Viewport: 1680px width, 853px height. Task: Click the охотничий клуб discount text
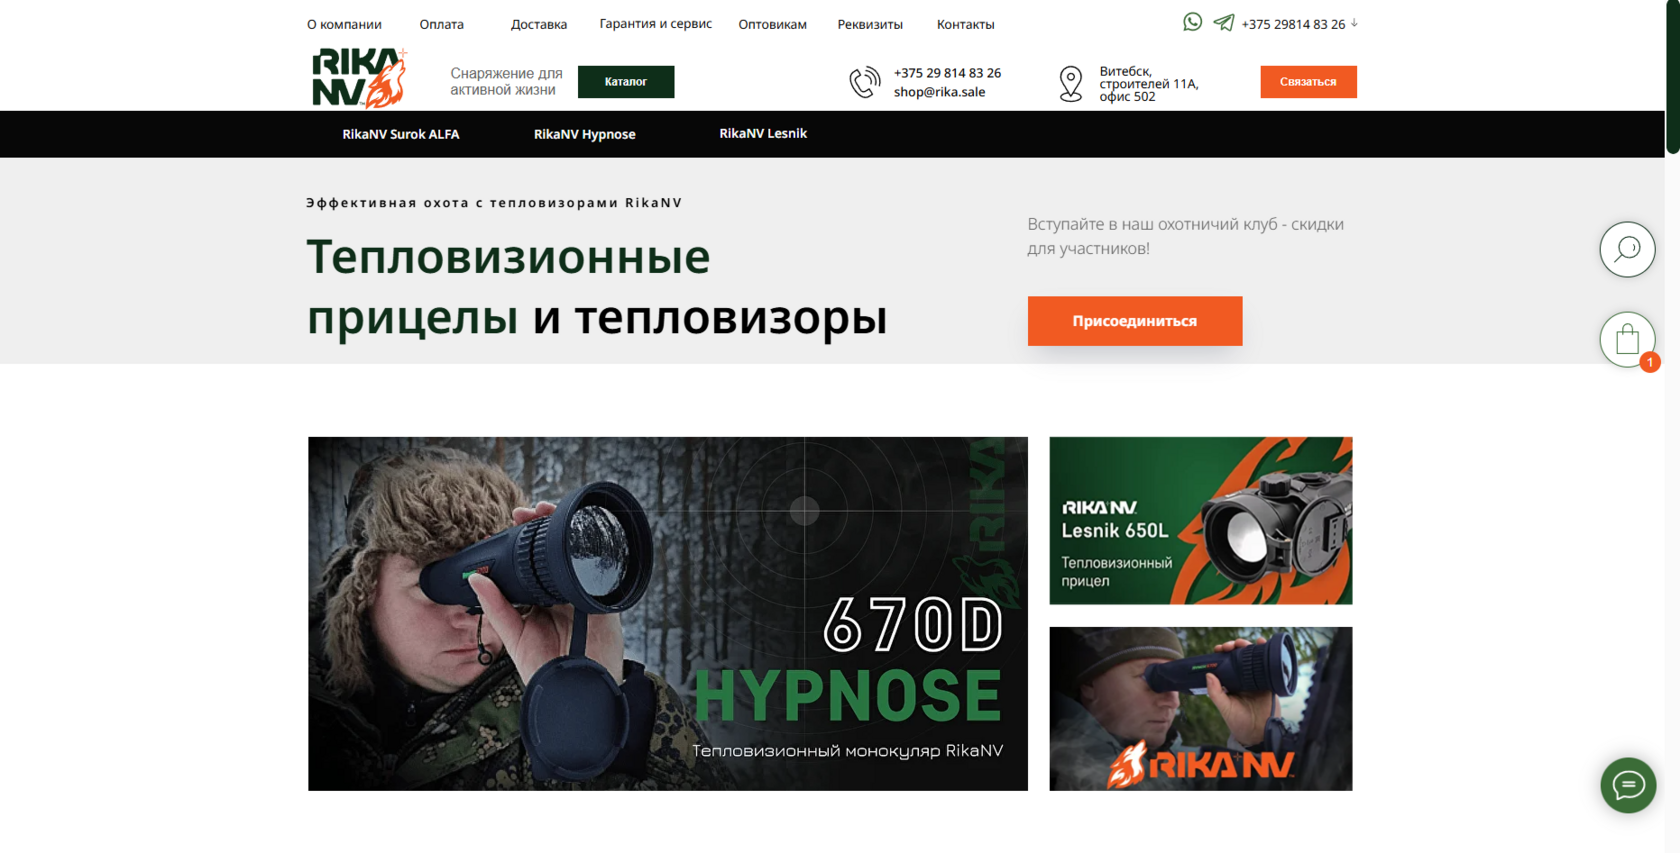[x=1186, y=236]
